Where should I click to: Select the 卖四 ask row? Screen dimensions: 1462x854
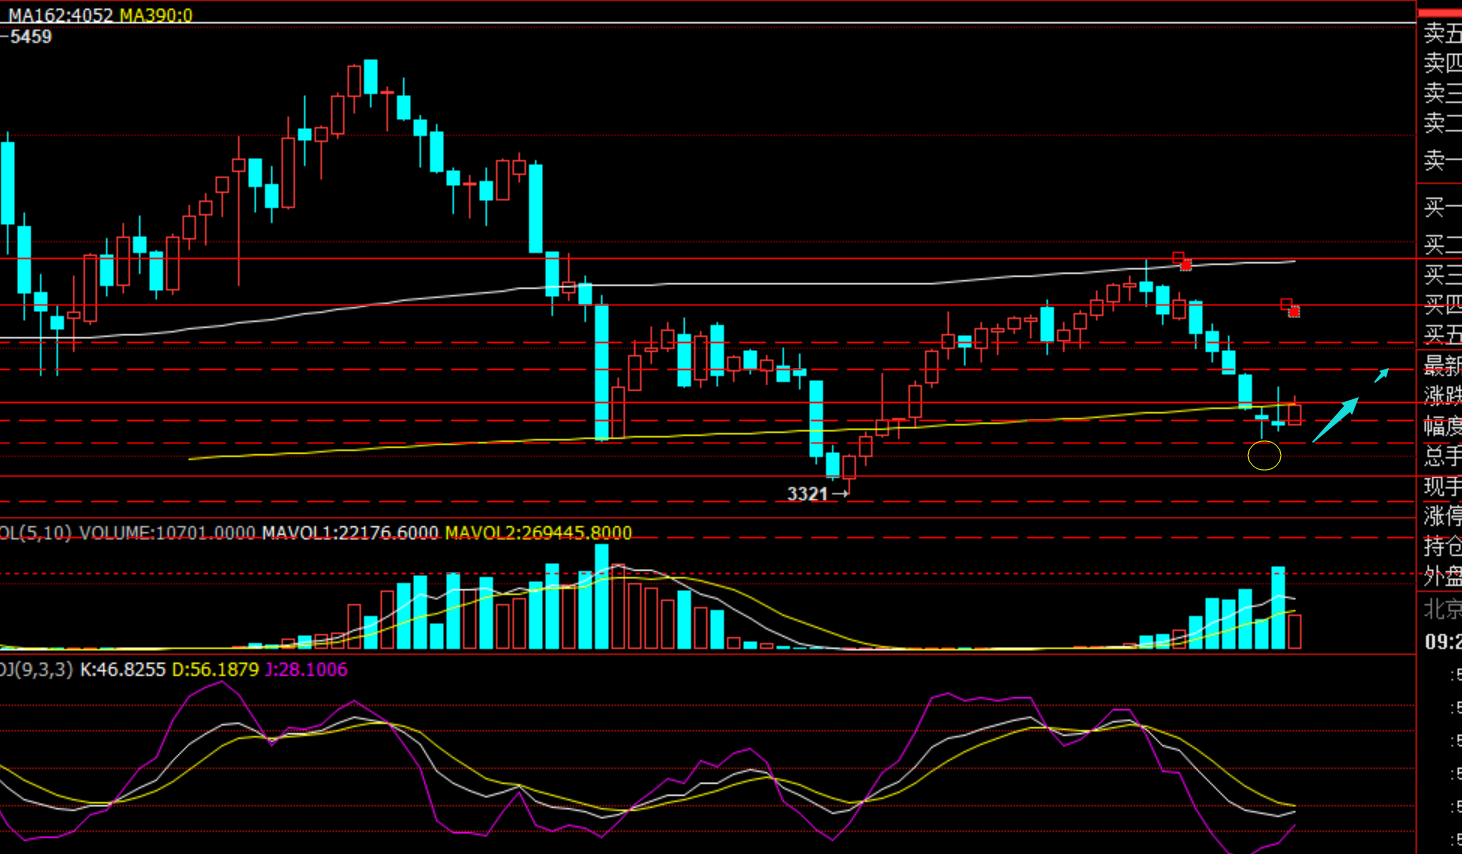[x=1442, y=63]
